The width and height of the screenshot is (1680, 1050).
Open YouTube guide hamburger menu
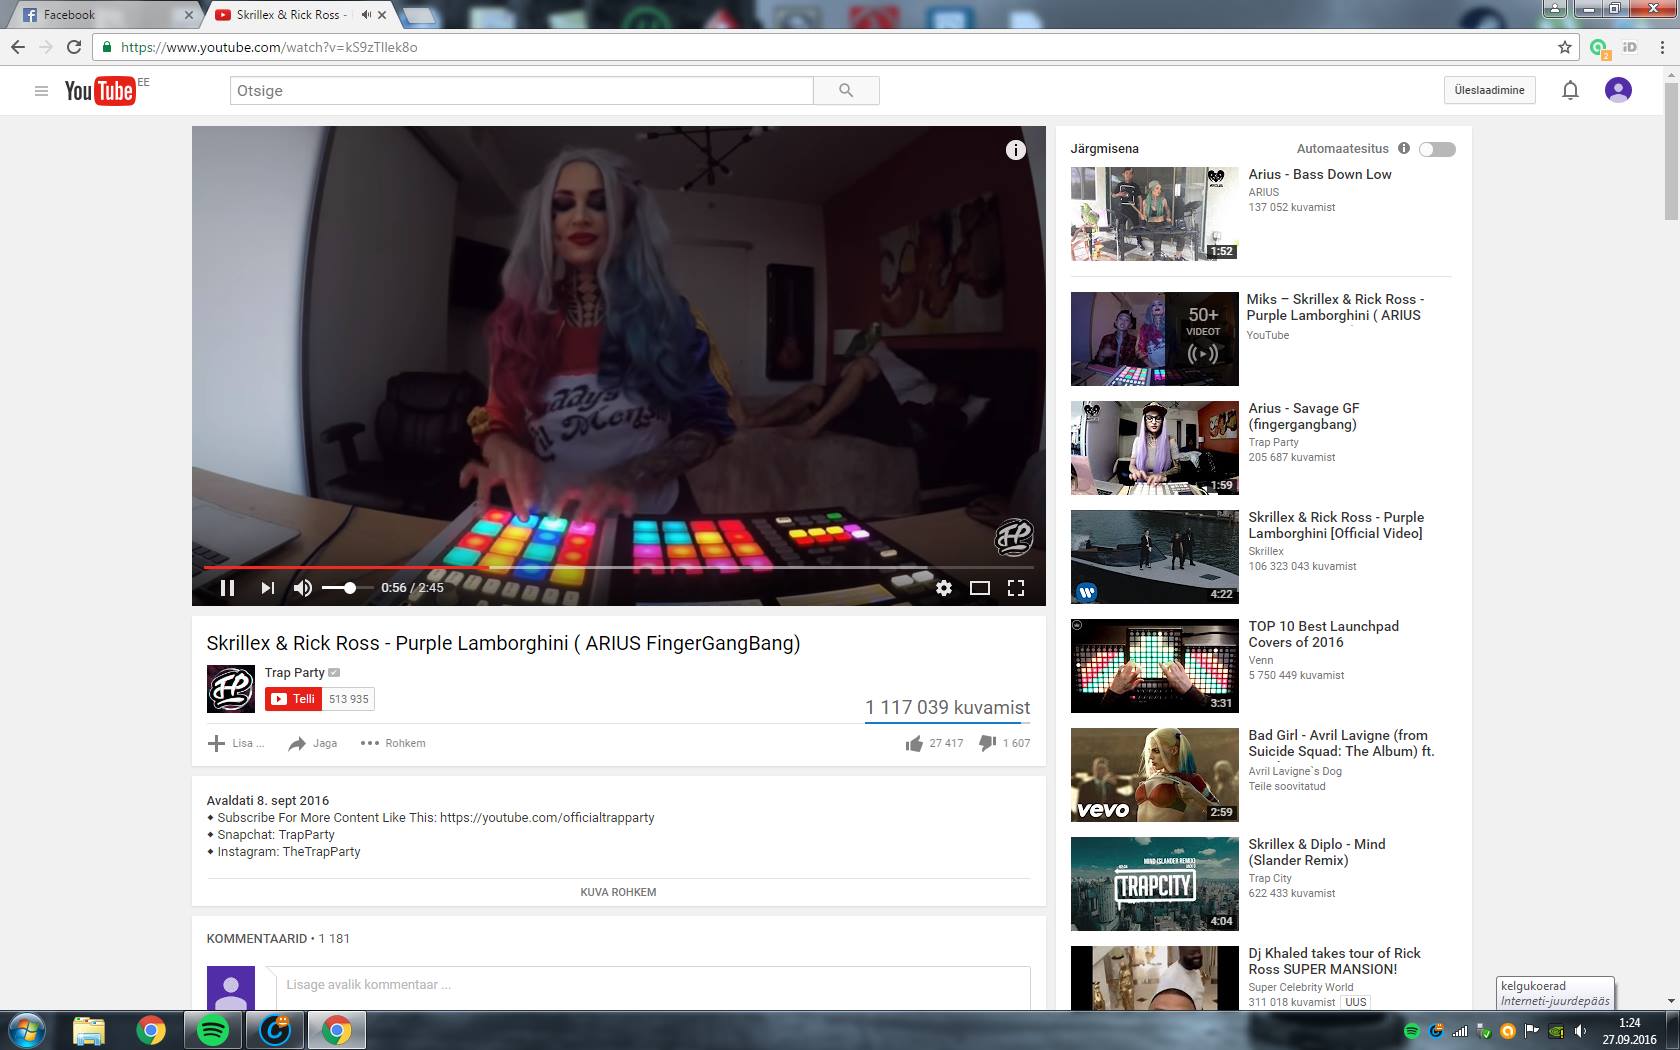pos(41,91)
